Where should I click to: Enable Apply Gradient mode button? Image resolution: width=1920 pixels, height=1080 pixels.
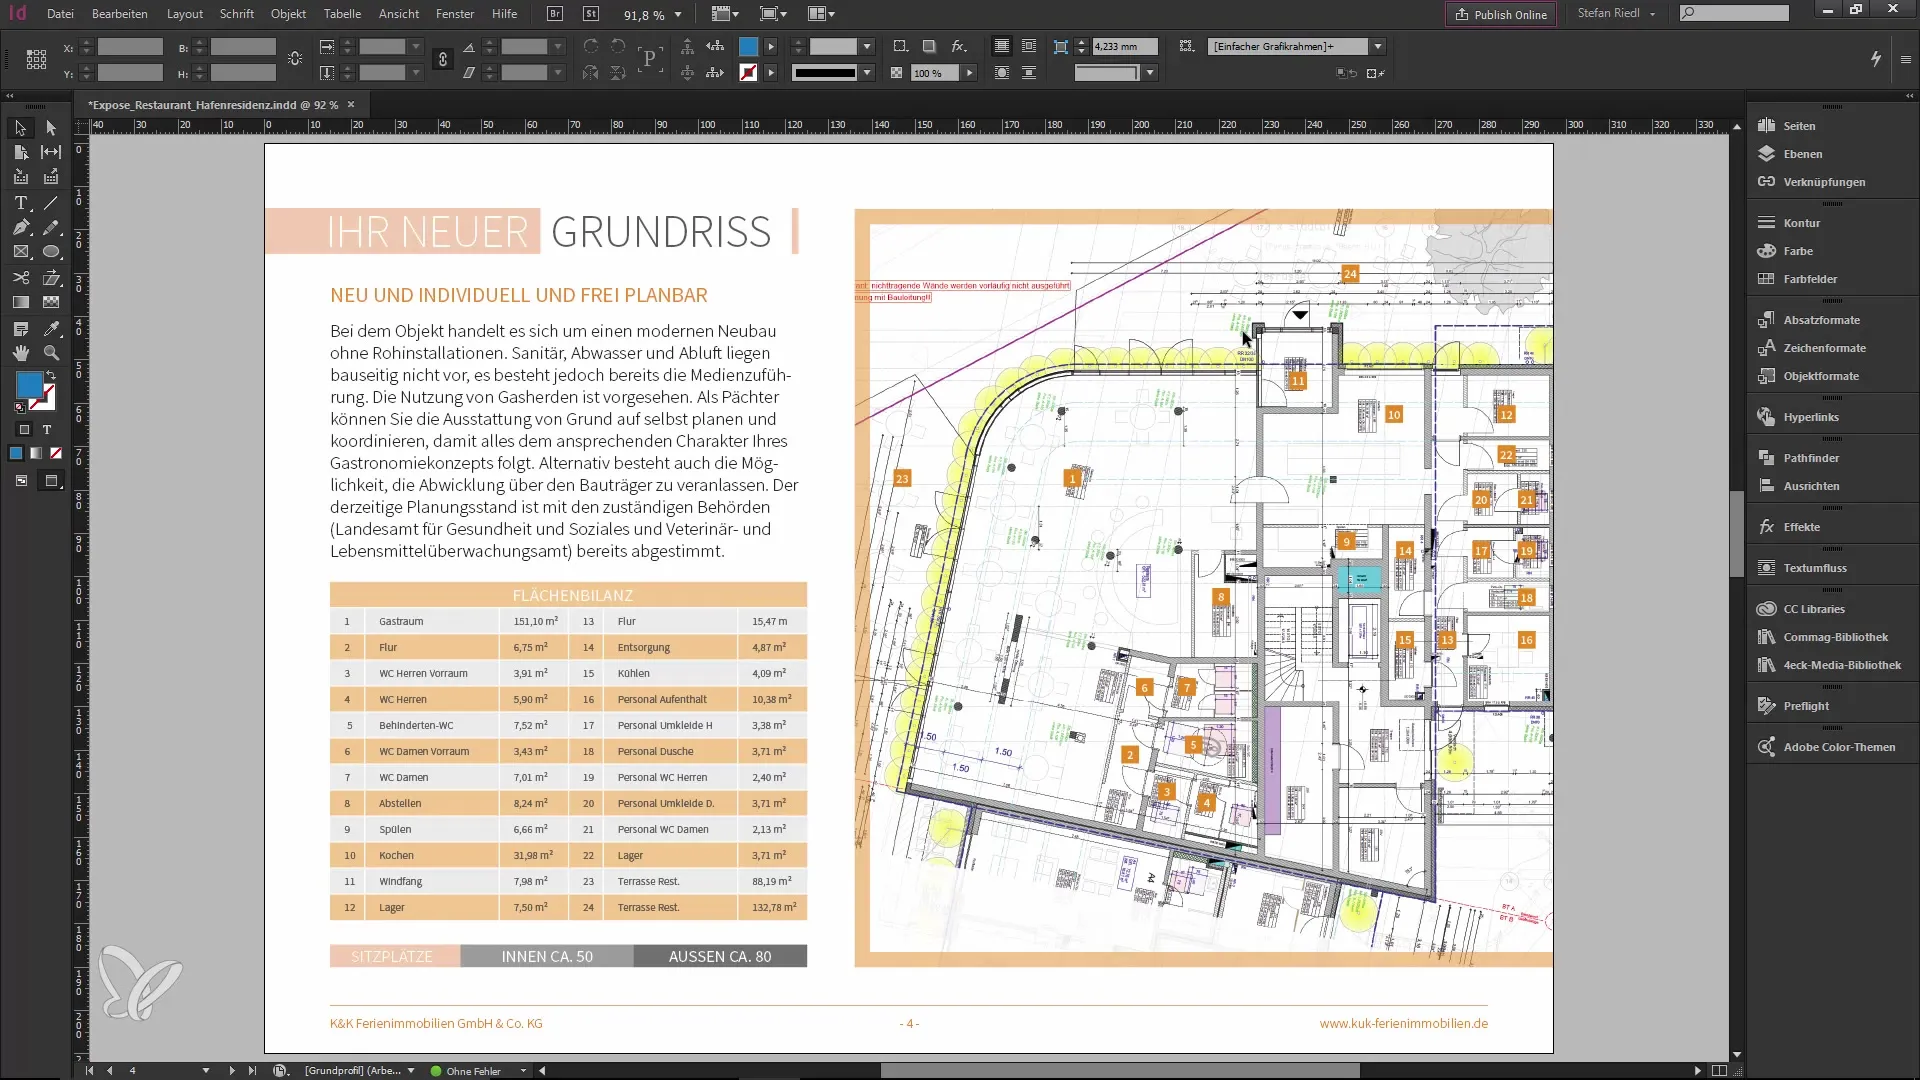tap(36, 453)
